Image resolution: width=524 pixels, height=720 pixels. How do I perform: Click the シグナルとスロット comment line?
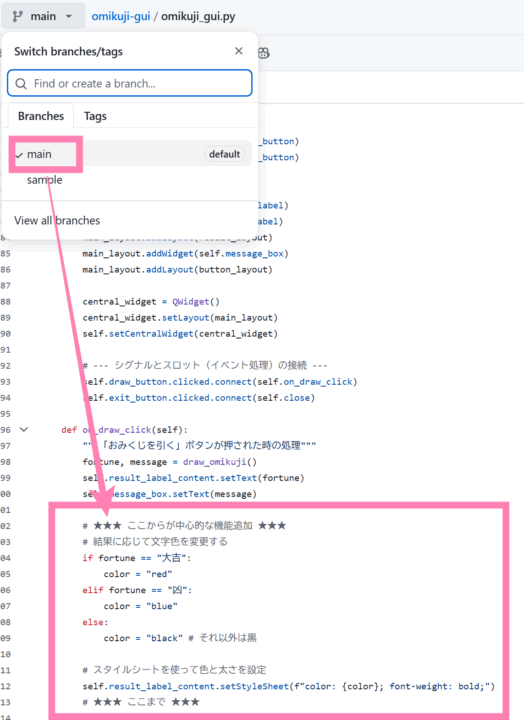point(205,366)
